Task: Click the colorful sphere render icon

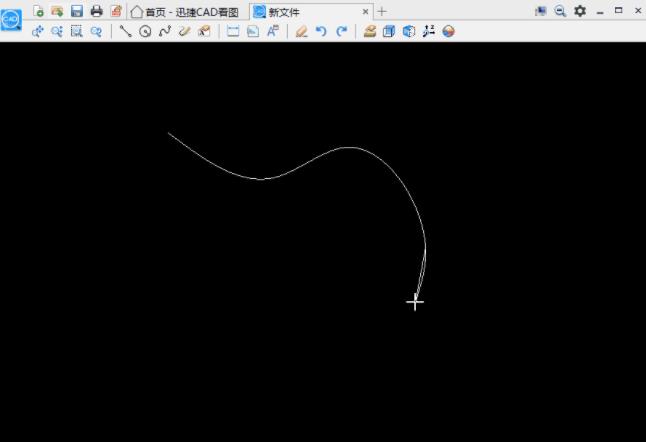Action: pyautogui.click(x=448, y=31)
